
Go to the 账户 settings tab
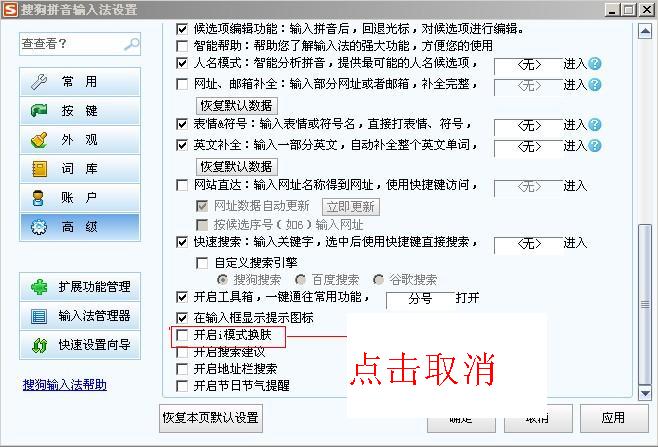80,198
